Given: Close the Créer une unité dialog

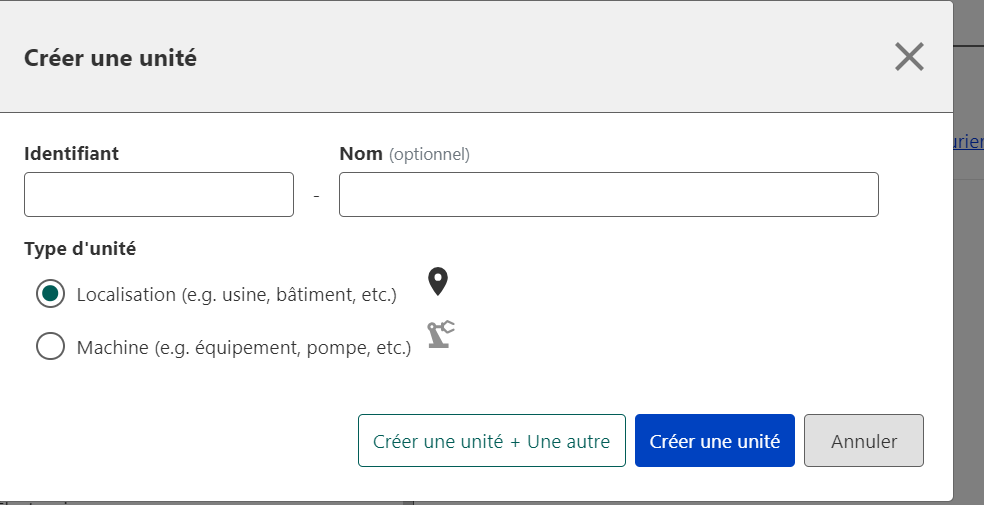Looking at the screenshot, I should click(908, 57).
